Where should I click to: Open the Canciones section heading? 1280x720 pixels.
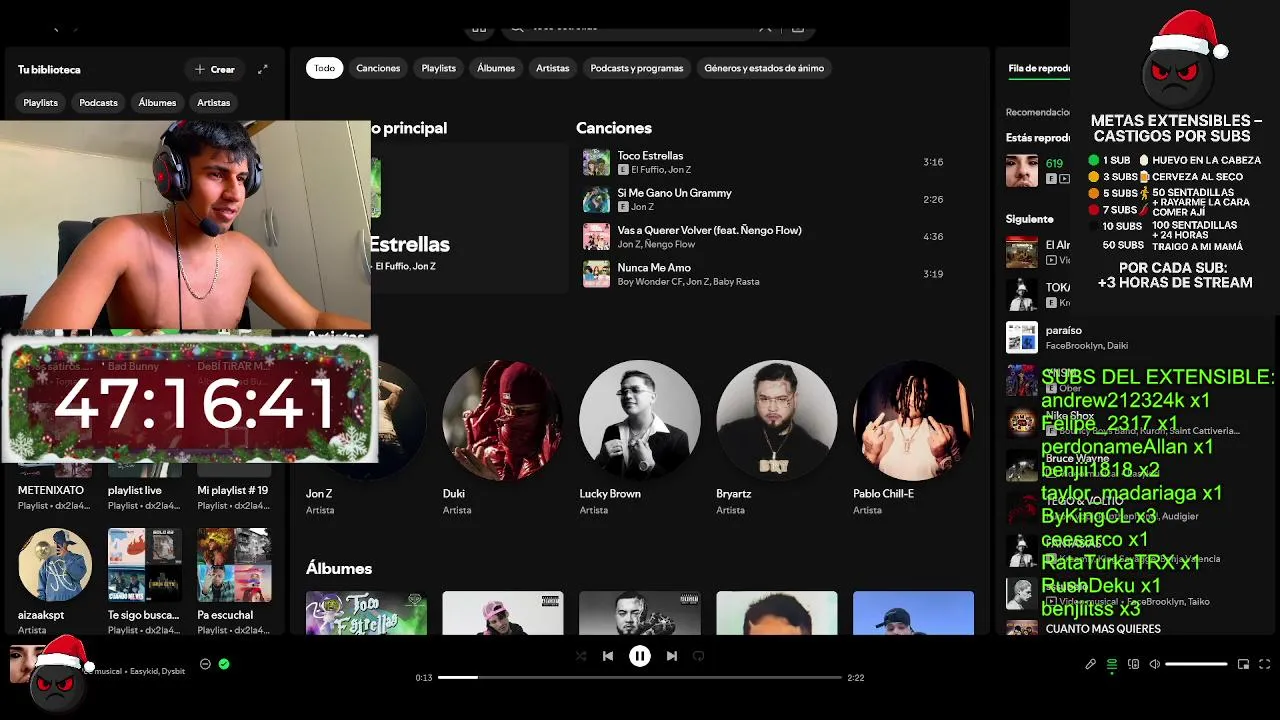(x=614, y=128)
